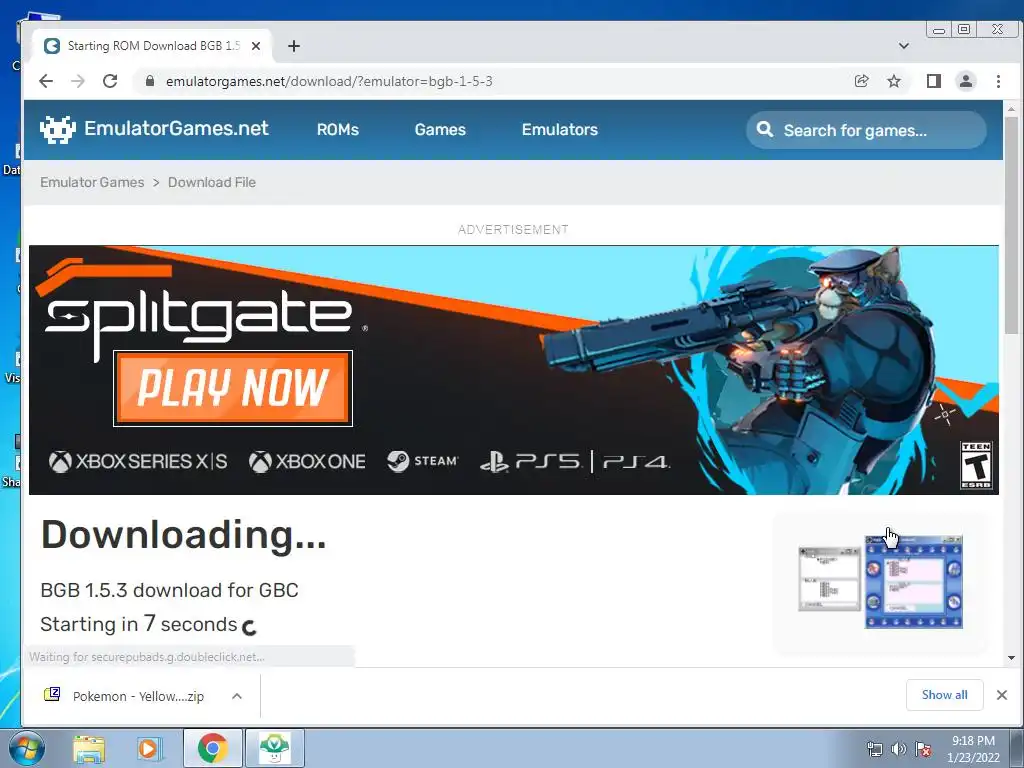Open the Games menu

click(x=440, y=129)
